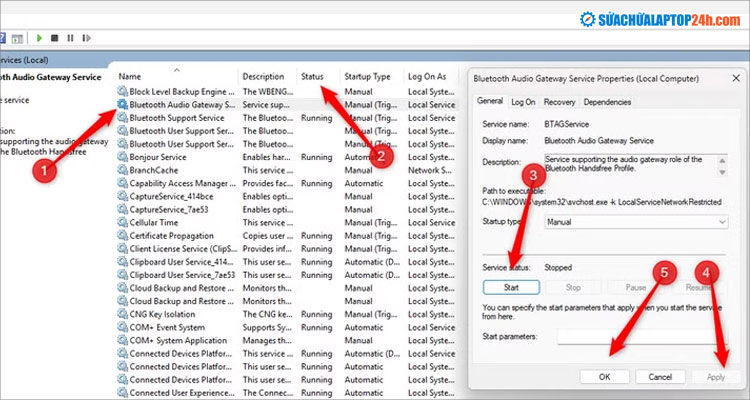Select Bluetooth Support Service in the list
The height and width of the screenshot is (400, 750).
pyautogui.click(x=176, y=117)
